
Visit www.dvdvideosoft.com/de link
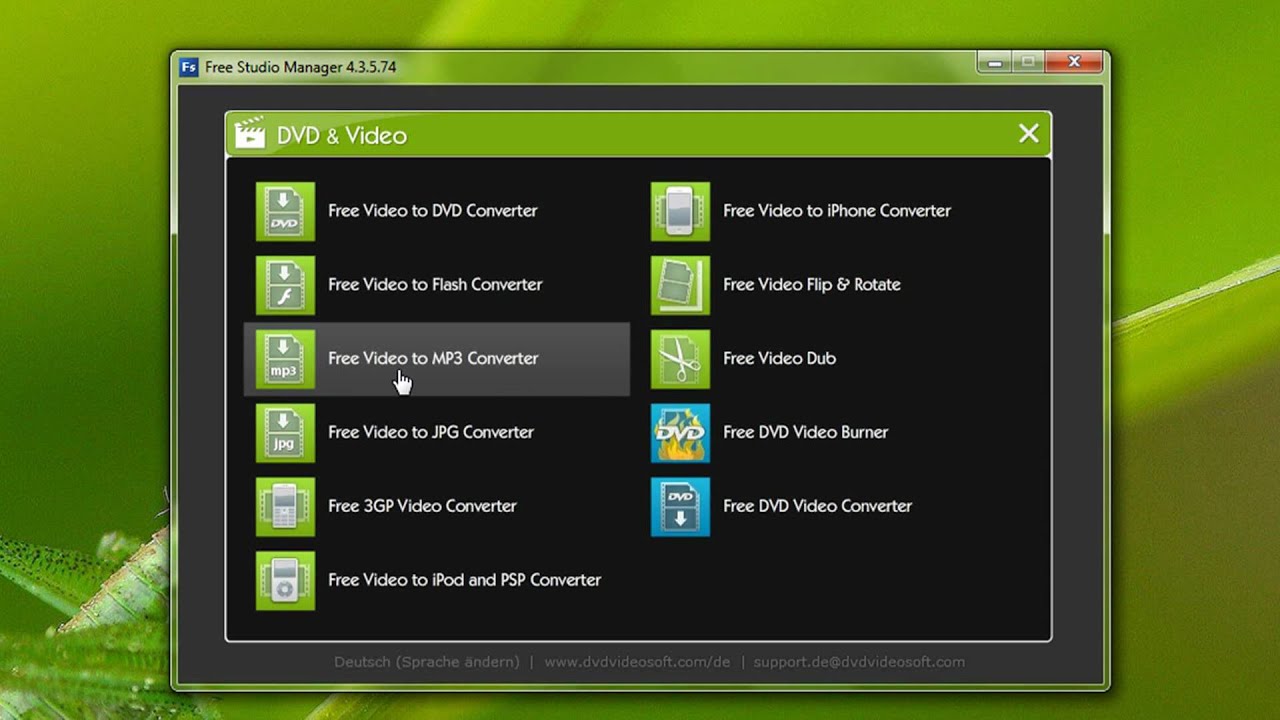tap(637, 662)
